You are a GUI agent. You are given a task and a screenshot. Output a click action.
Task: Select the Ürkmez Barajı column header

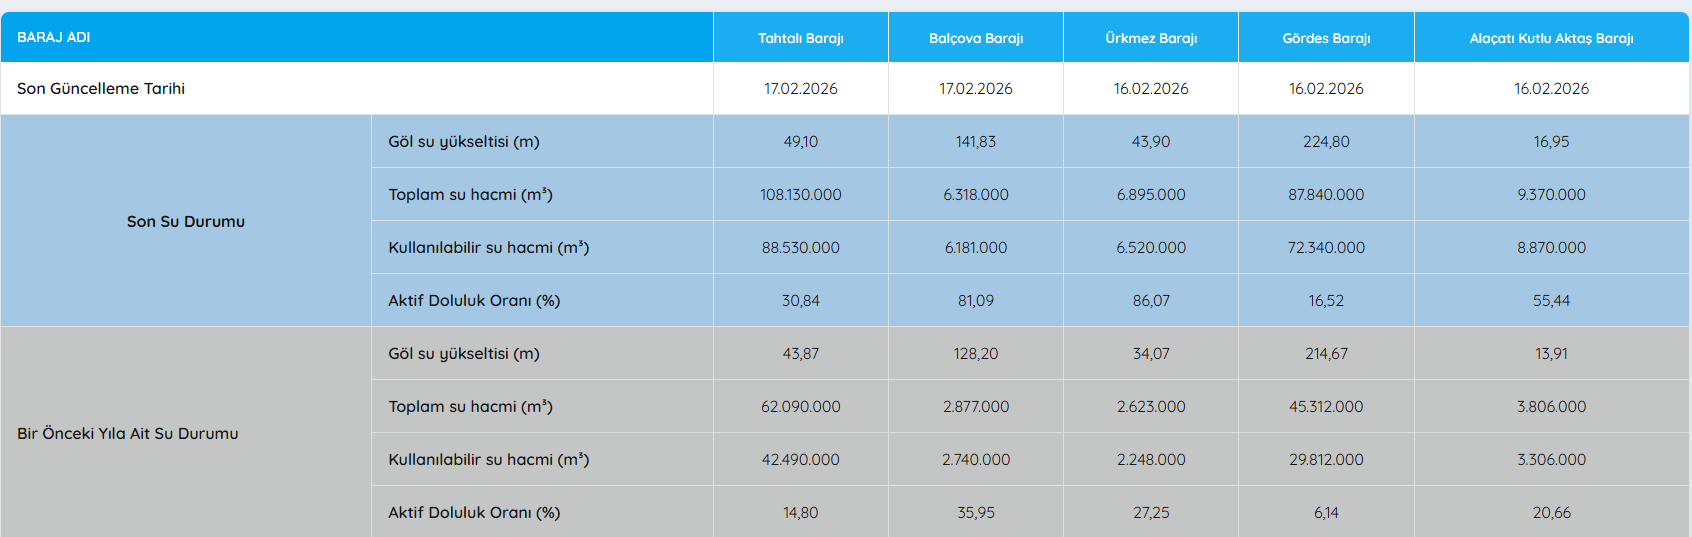point(1150,38)
